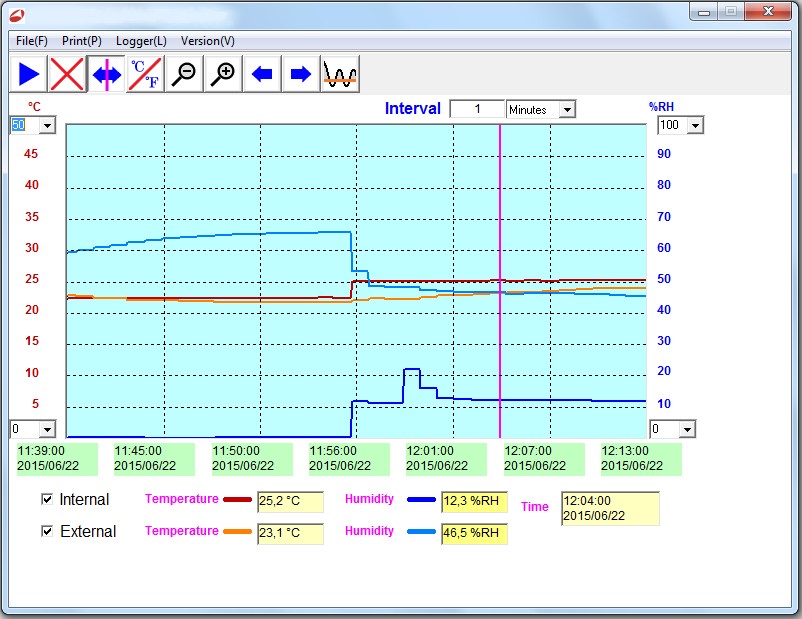Expand the °C maximum value dropdown

48,125
